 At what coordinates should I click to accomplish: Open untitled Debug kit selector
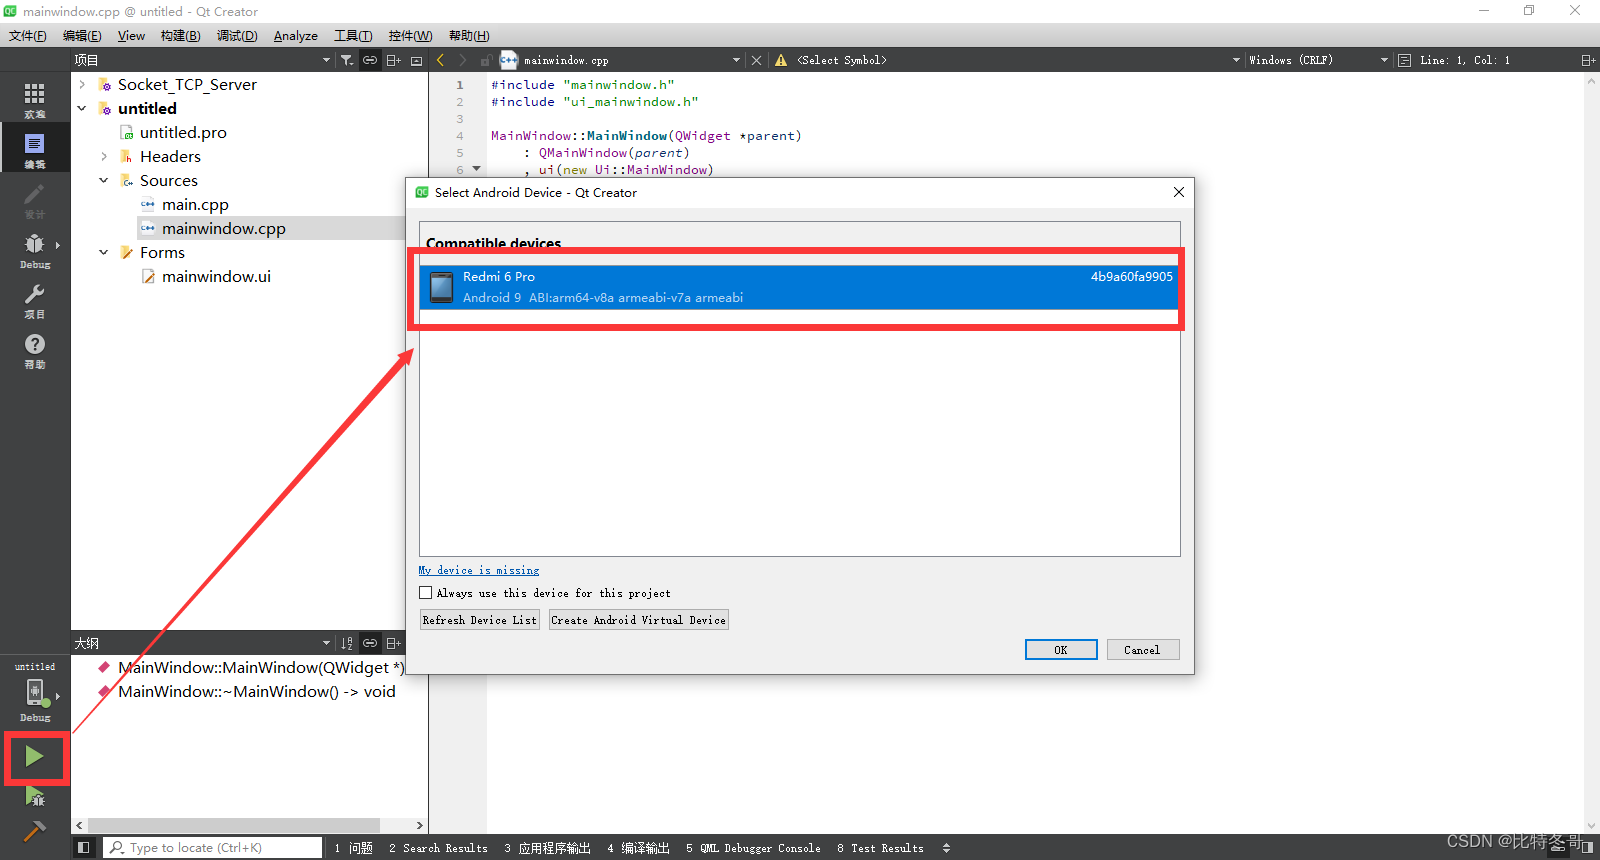tap(34, 691)
